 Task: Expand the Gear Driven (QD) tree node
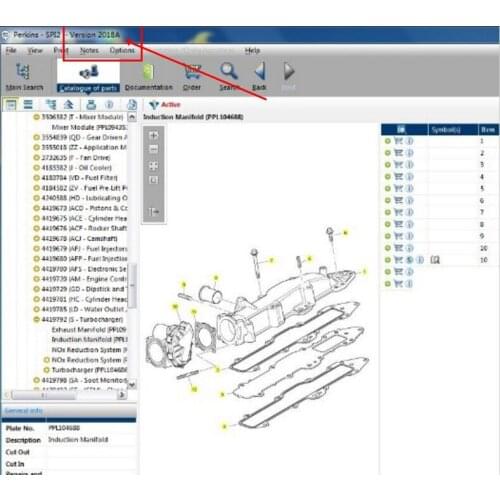(x=37, y=137)
